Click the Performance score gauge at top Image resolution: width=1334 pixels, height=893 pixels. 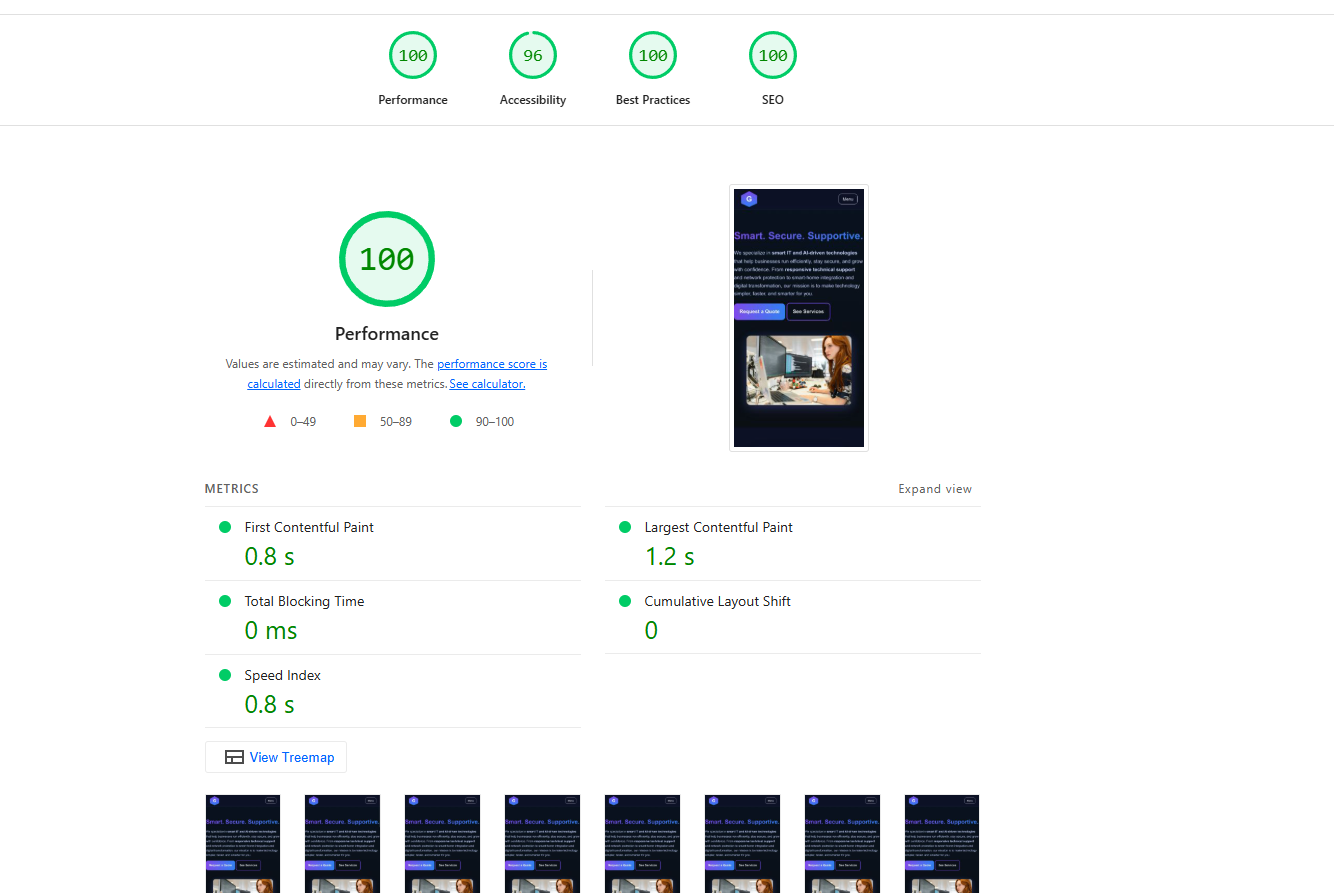(x=413, y=55)
